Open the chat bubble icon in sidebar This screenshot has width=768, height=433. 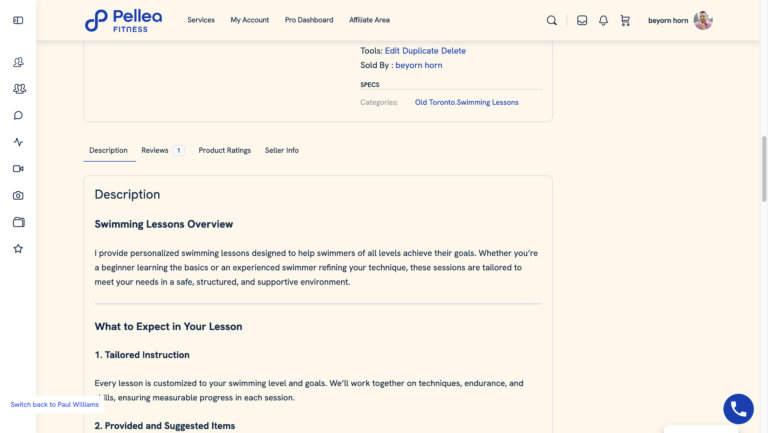click(18, 115)
